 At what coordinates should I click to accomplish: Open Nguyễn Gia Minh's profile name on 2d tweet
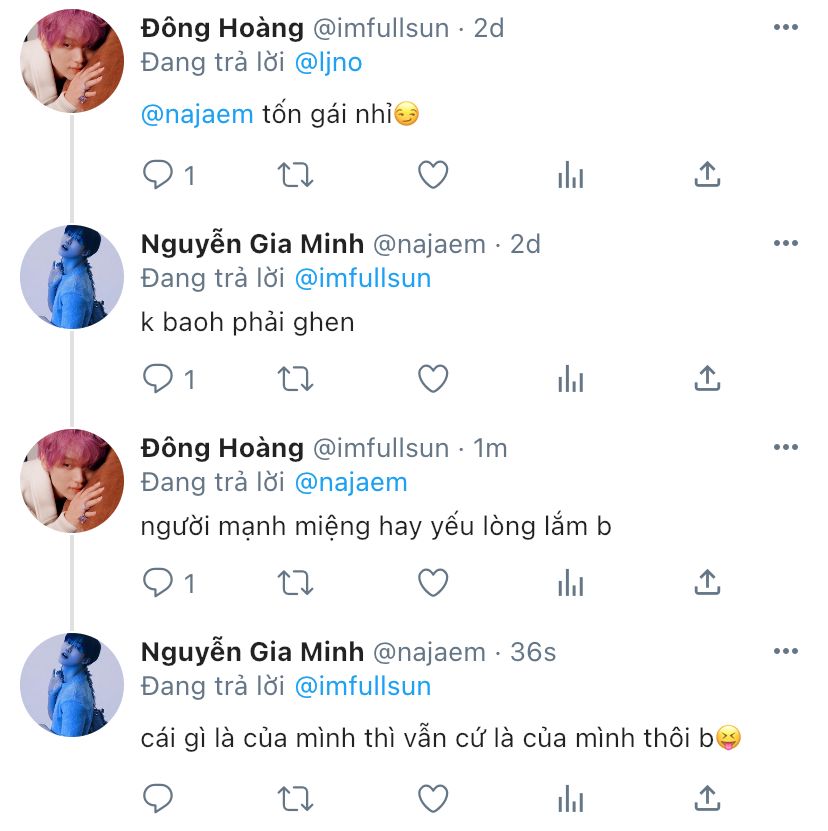(252, 243)
